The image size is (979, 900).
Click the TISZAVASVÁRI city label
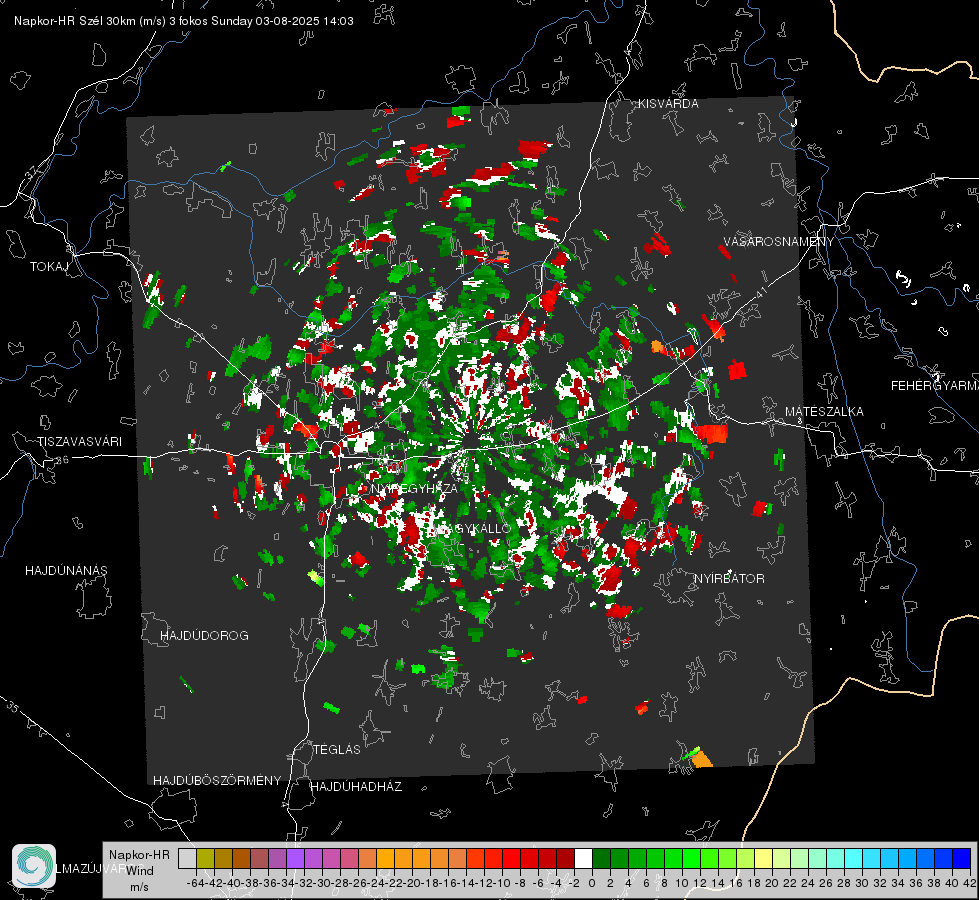[79, 442]
